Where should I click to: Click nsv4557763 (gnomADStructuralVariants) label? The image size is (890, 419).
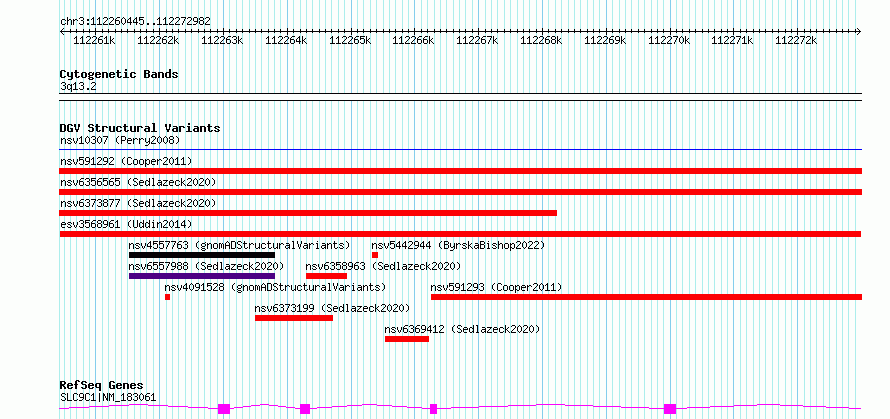240,245
